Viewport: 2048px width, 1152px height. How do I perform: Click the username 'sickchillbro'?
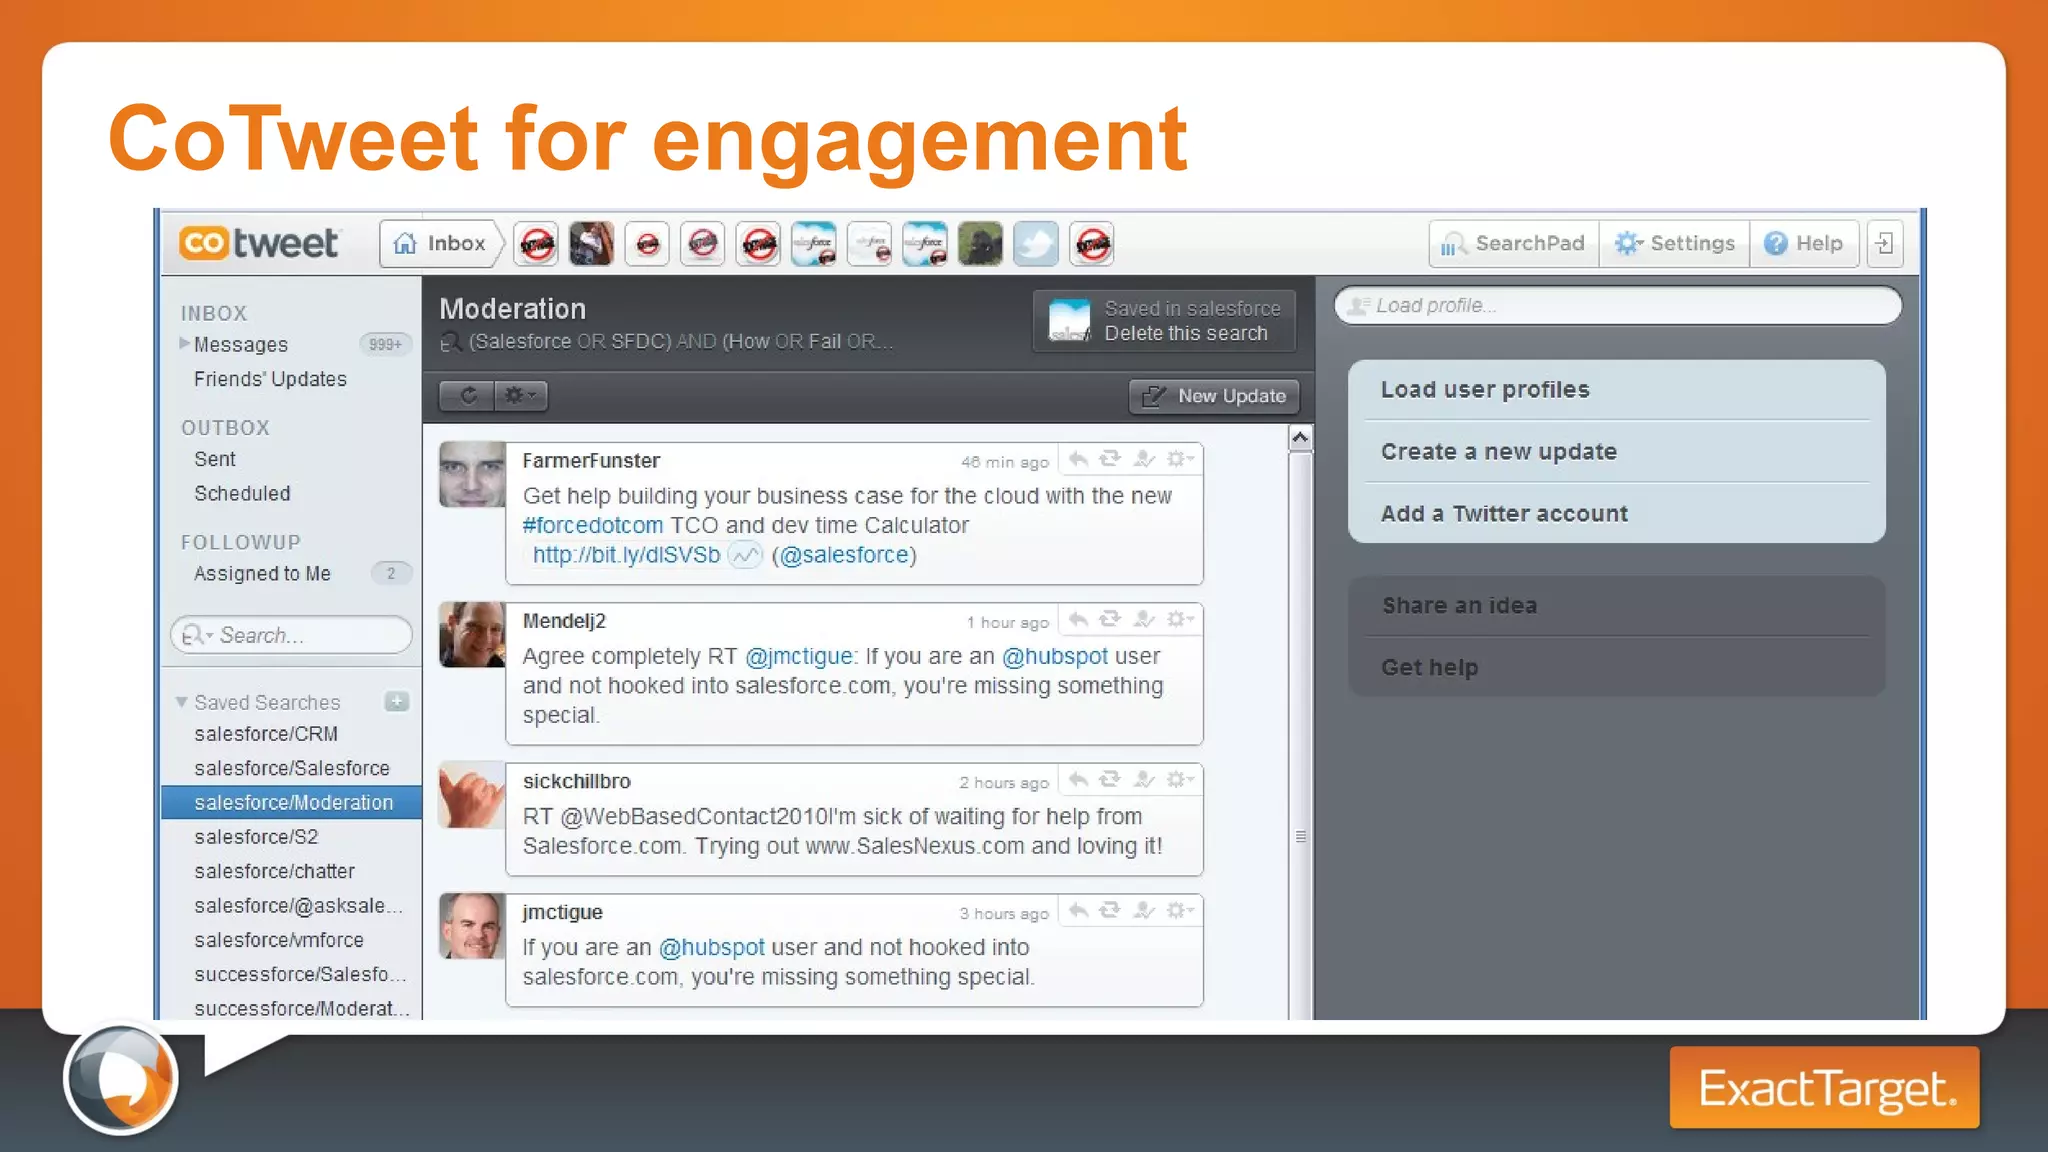(x=576, y=781)
